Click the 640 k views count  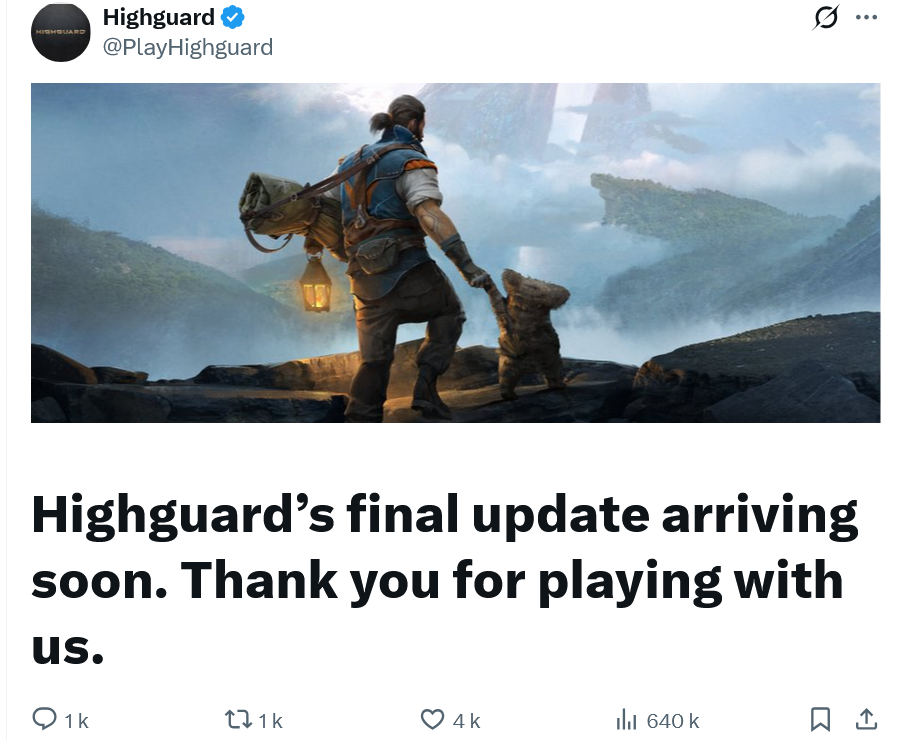[x=673, y=721]
